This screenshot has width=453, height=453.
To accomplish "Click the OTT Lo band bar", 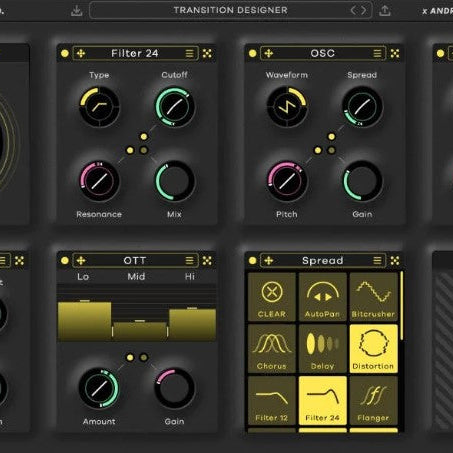I will 84,321.
